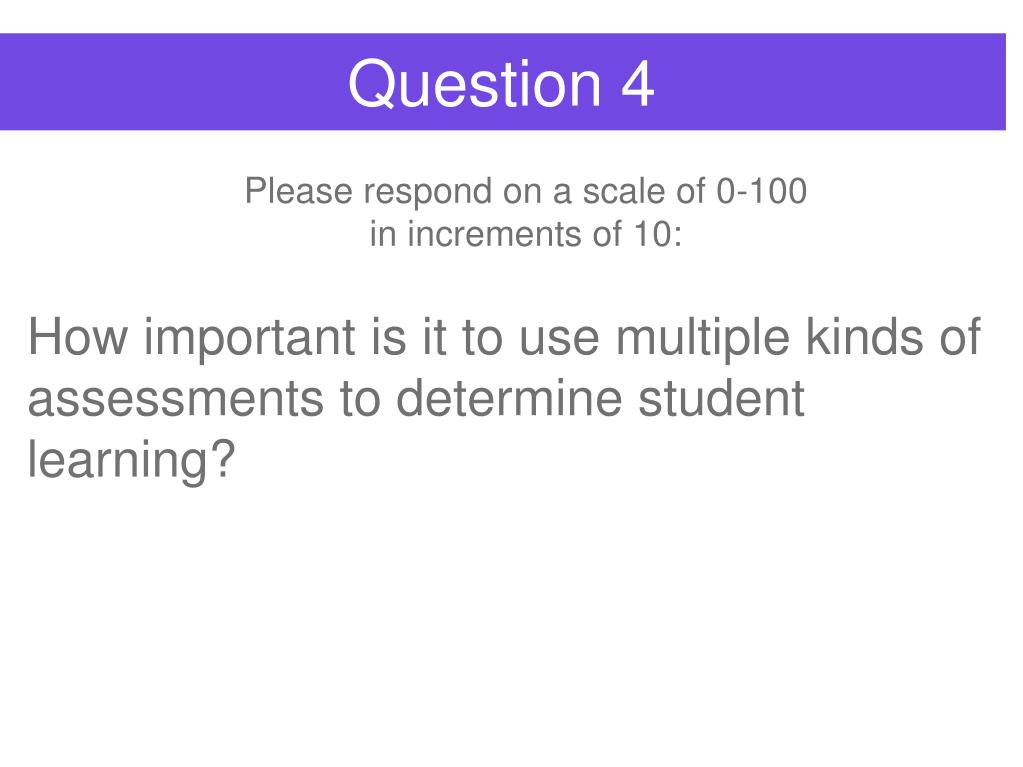Click the "10:" at the subtitle's end
This screenshot has width=1023, height=767.
click(x=658, y=234)
